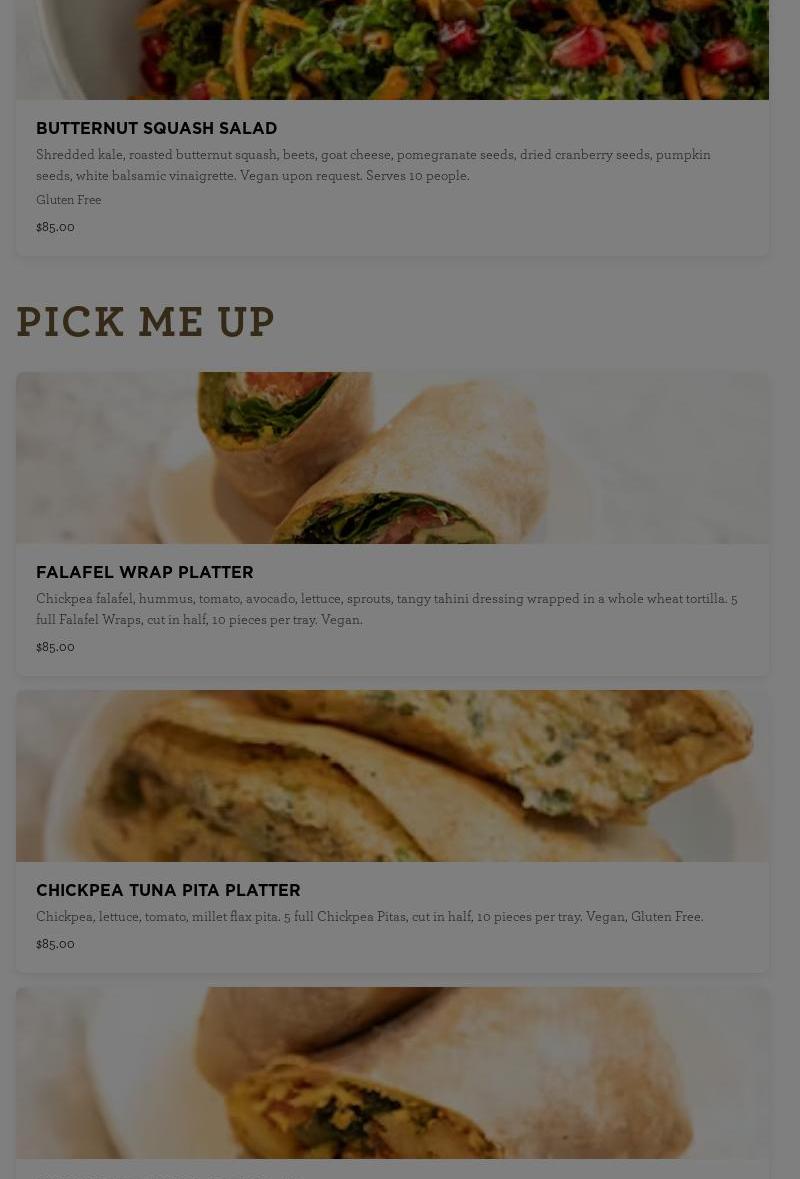Open the Falafel Wrap Platter title
This screenshot has width=800, height=1179.
click(144, 573)
